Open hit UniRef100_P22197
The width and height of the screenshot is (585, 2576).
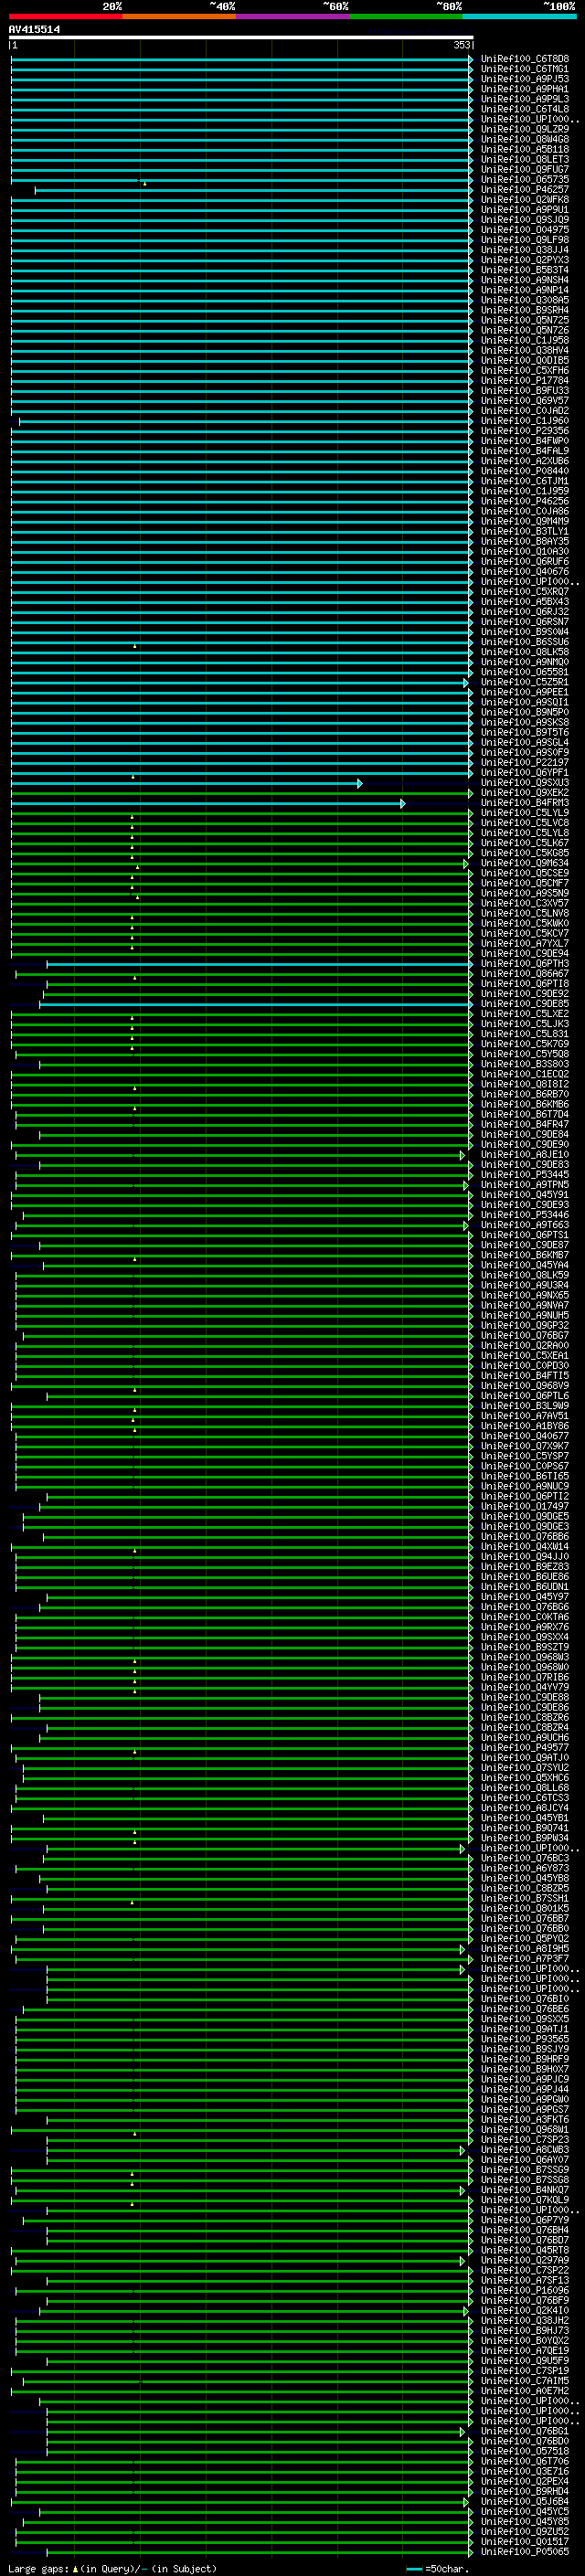[x=525, y=763]
